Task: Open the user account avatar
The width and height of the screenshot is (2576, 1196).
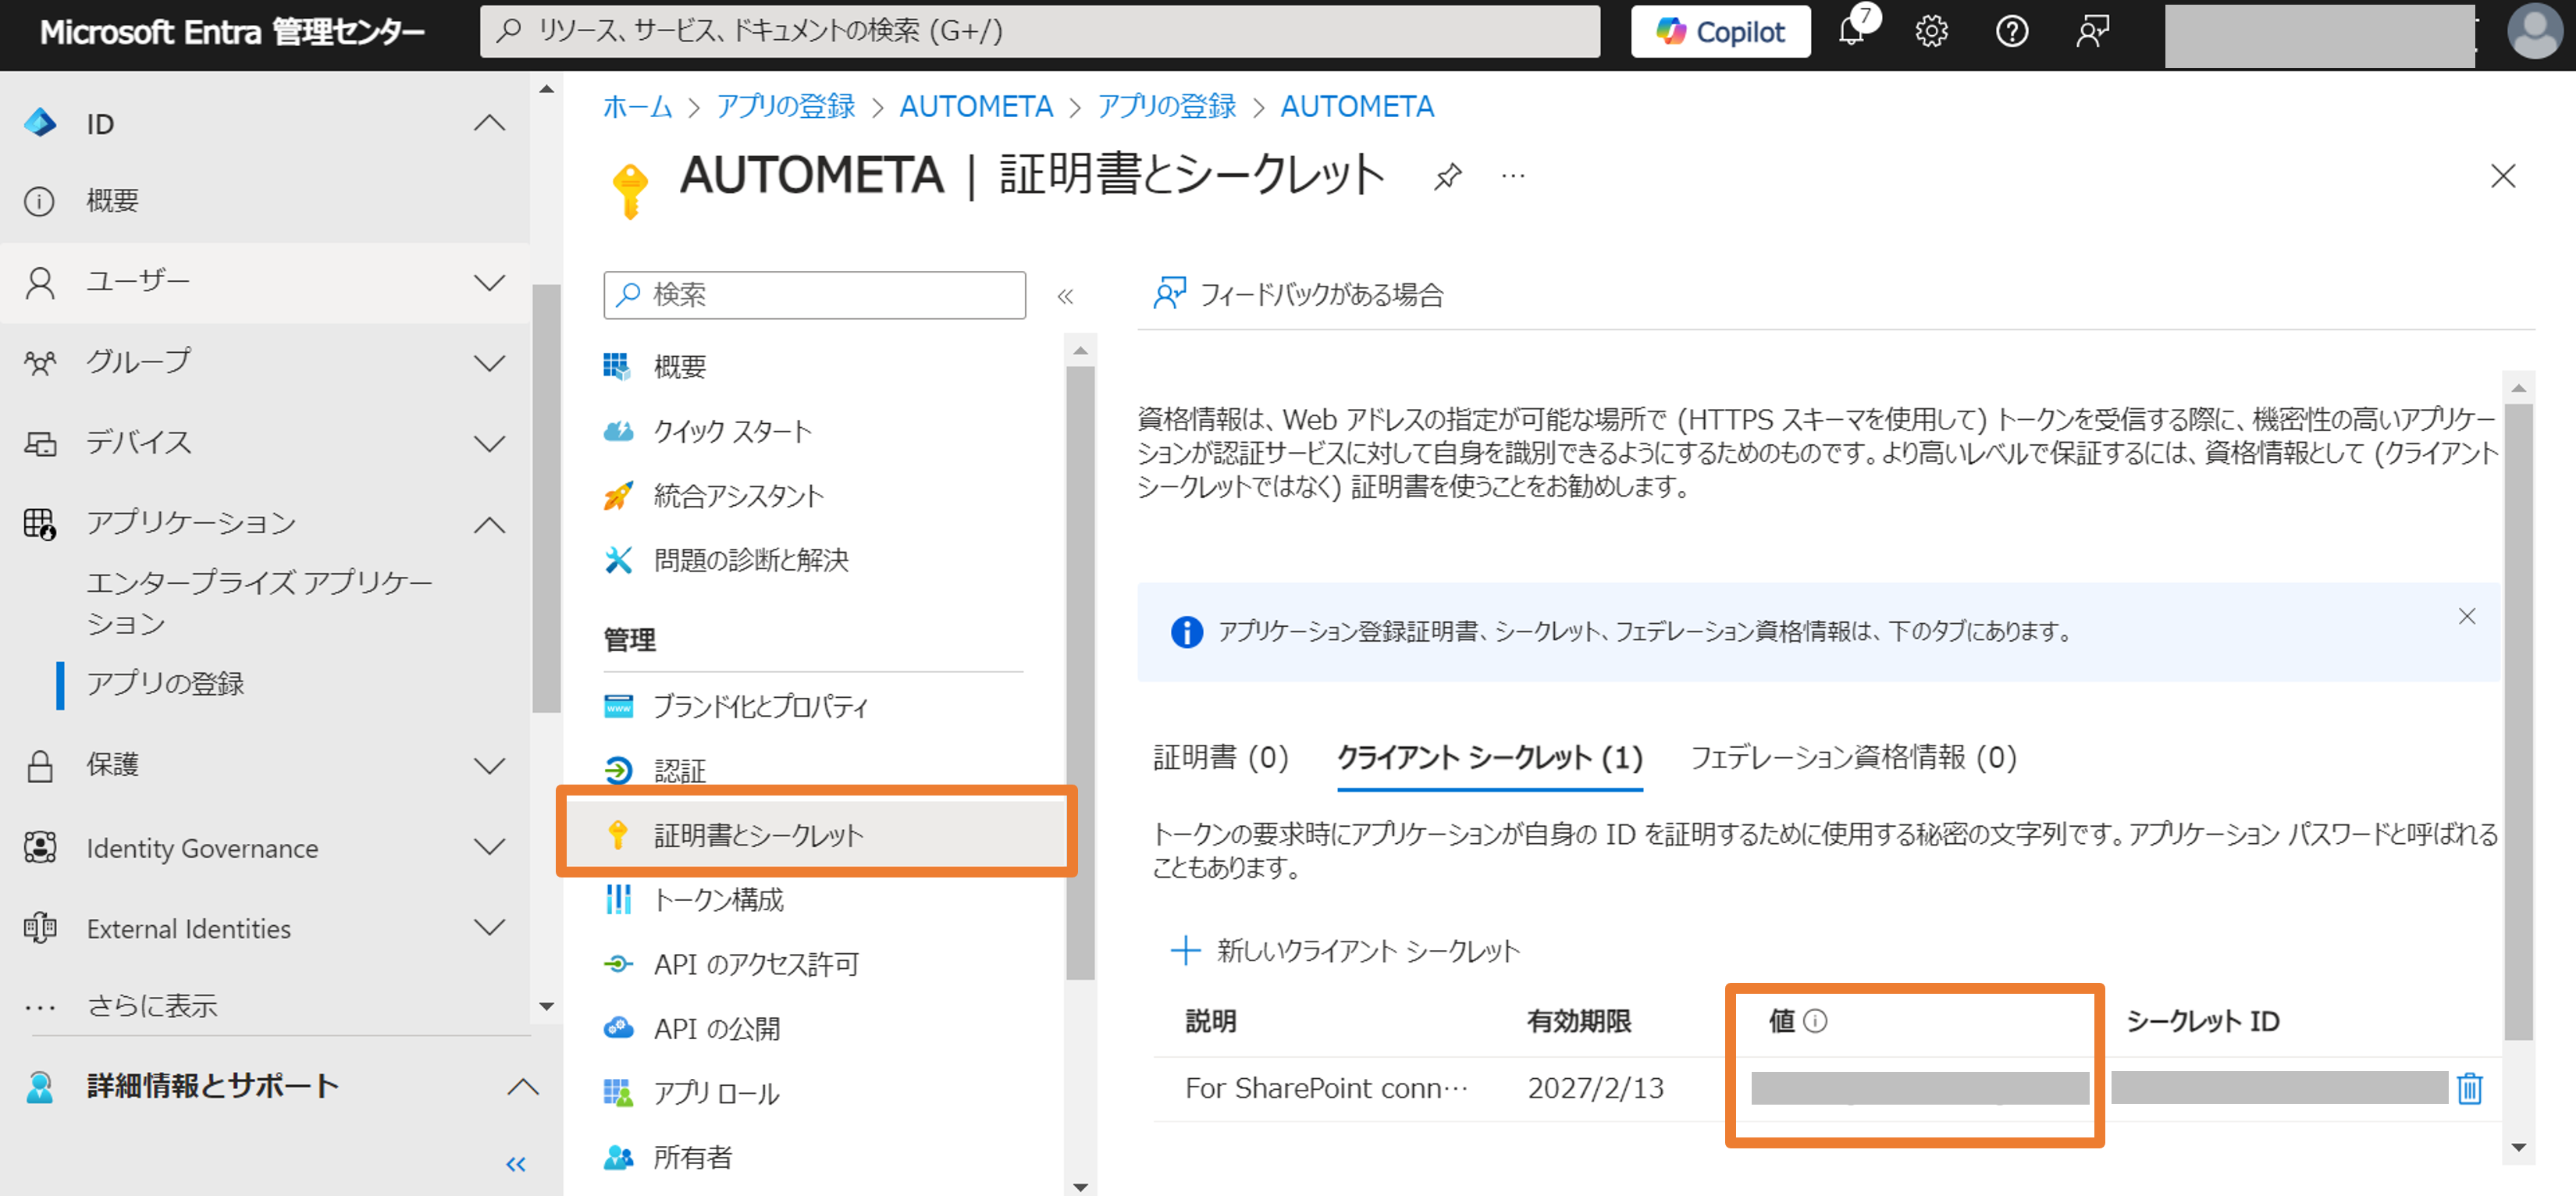Action: pyautogui.click(x=2534, y=32)
